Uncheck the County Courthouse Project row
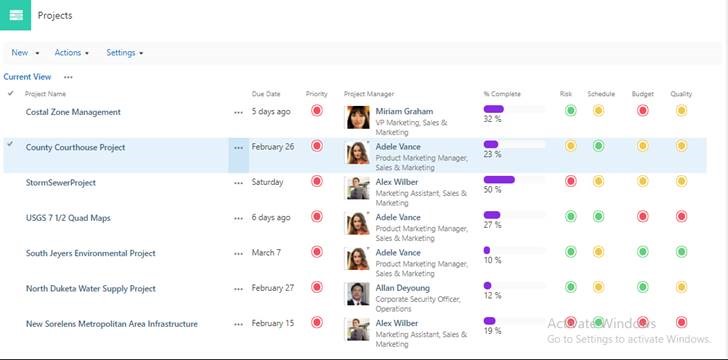Screen dimensions: 728x360 pos(10,144)
